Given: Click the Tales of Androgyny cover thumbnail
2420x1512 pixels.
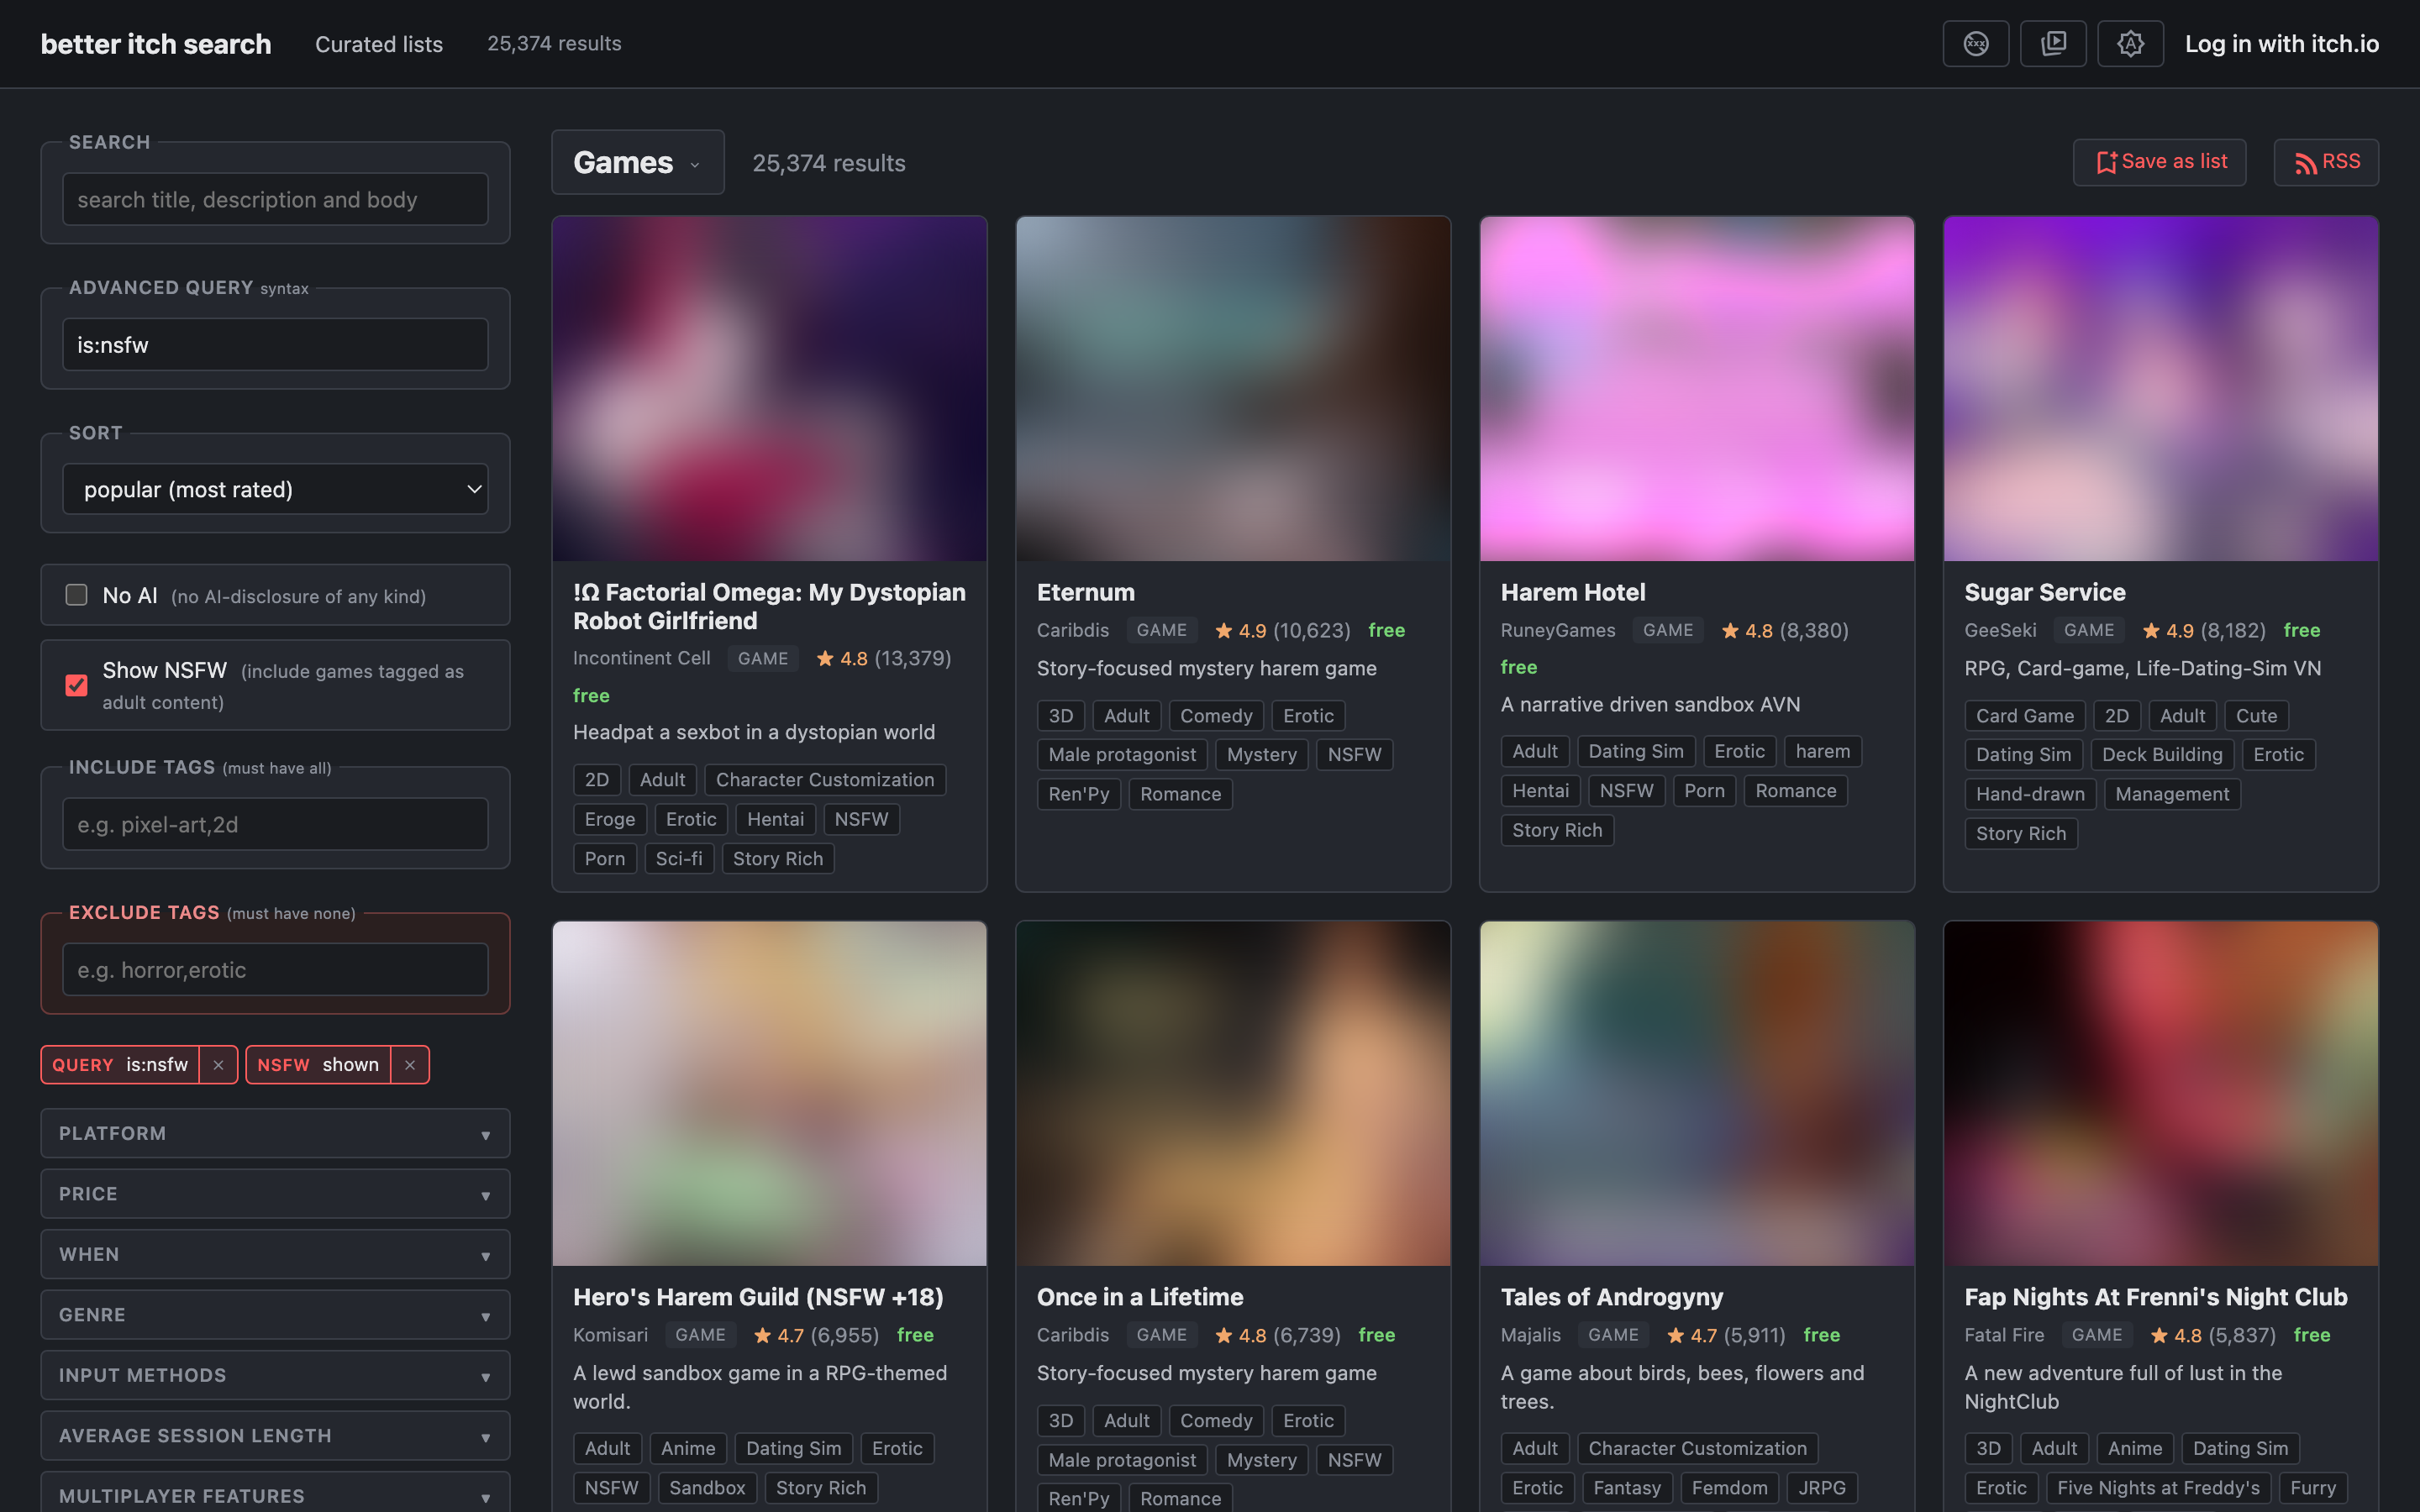Looking at the screenshot, I should point(1697,1094).
